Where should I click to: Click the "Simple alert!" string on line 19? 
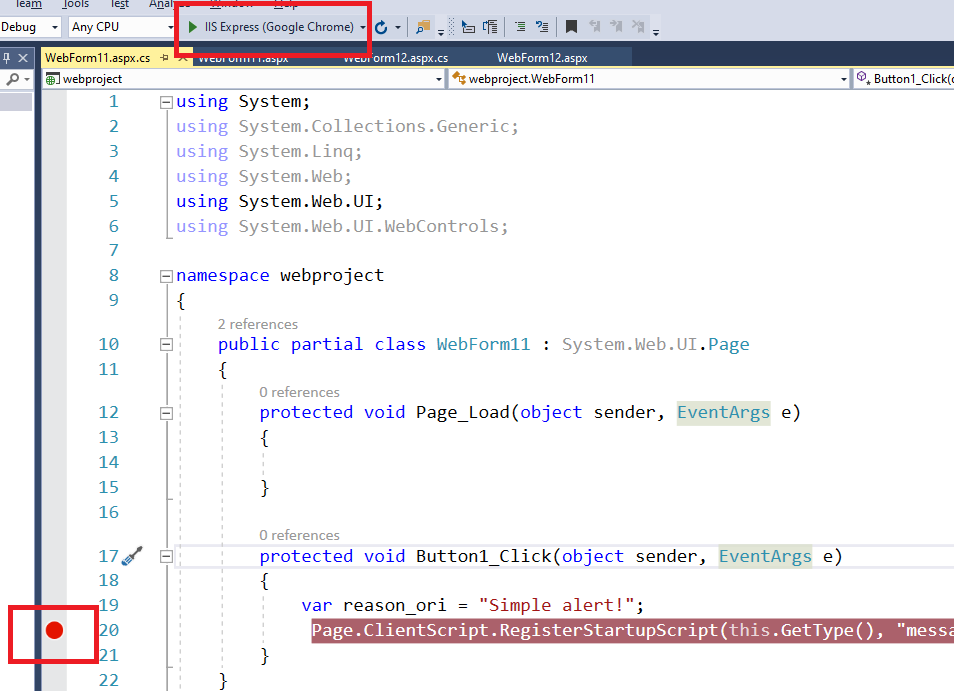tap(555, 606)
